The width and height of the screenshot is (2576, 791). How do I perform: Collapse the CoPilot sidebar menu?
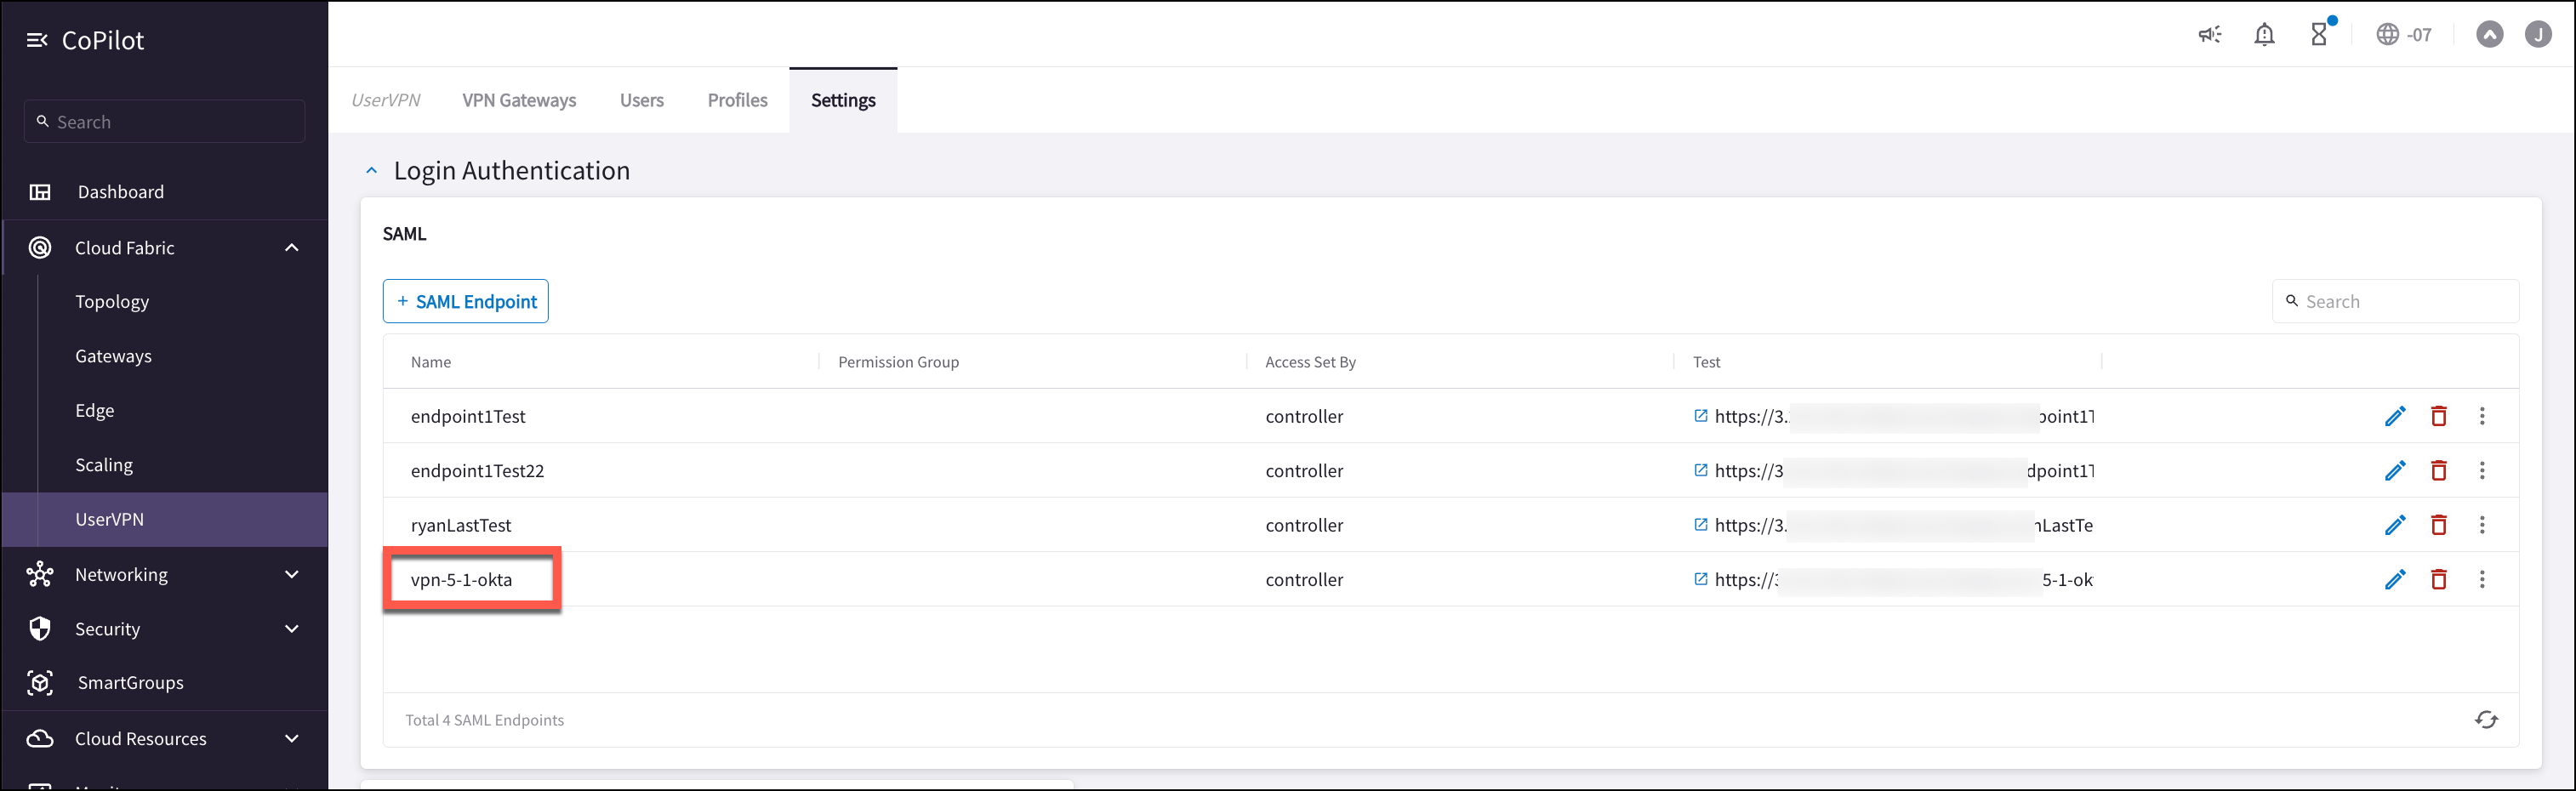point(37,40)
